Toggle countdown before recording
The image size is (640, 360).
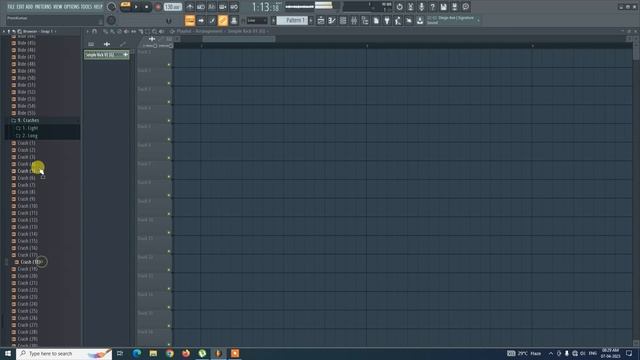212,7
